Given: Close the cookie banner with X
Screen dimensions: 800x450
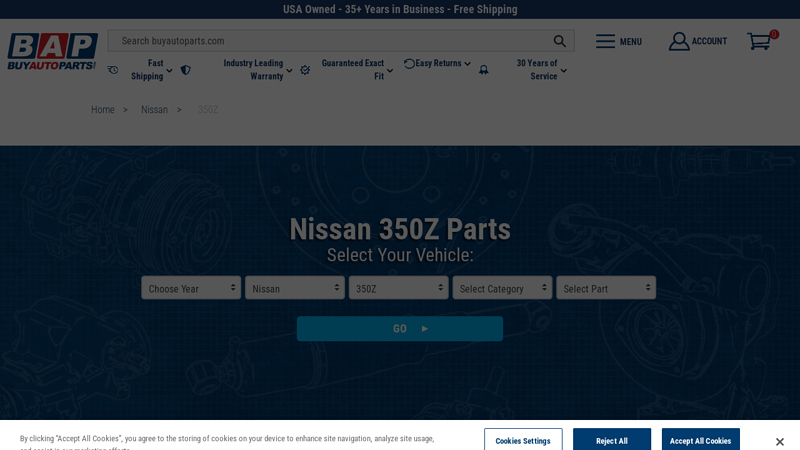Looking at the screenshot, I should (779, 441).
